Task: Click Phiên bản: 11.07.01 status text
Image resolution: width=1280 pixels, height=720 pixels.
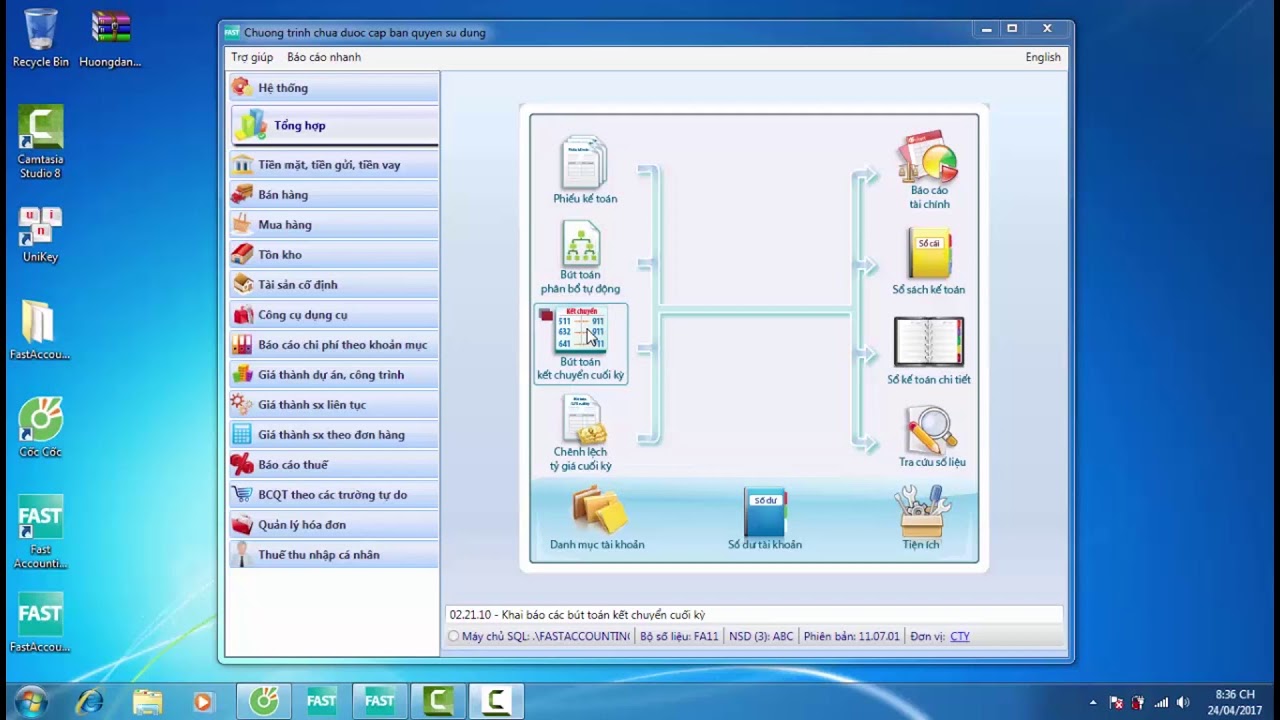Action: pyautogui.click(x=852, y=636)
